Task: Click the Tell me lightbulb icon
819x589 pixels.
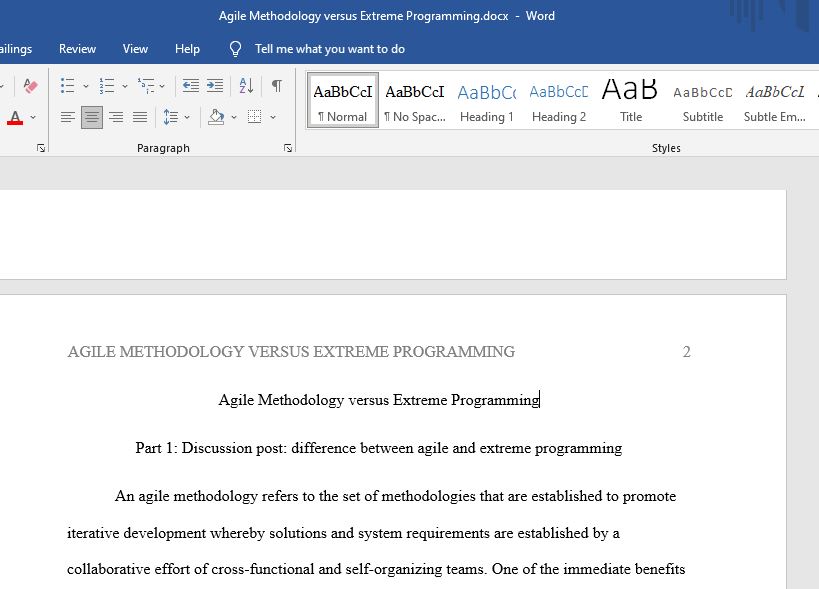Action: (x=236, y=49)
